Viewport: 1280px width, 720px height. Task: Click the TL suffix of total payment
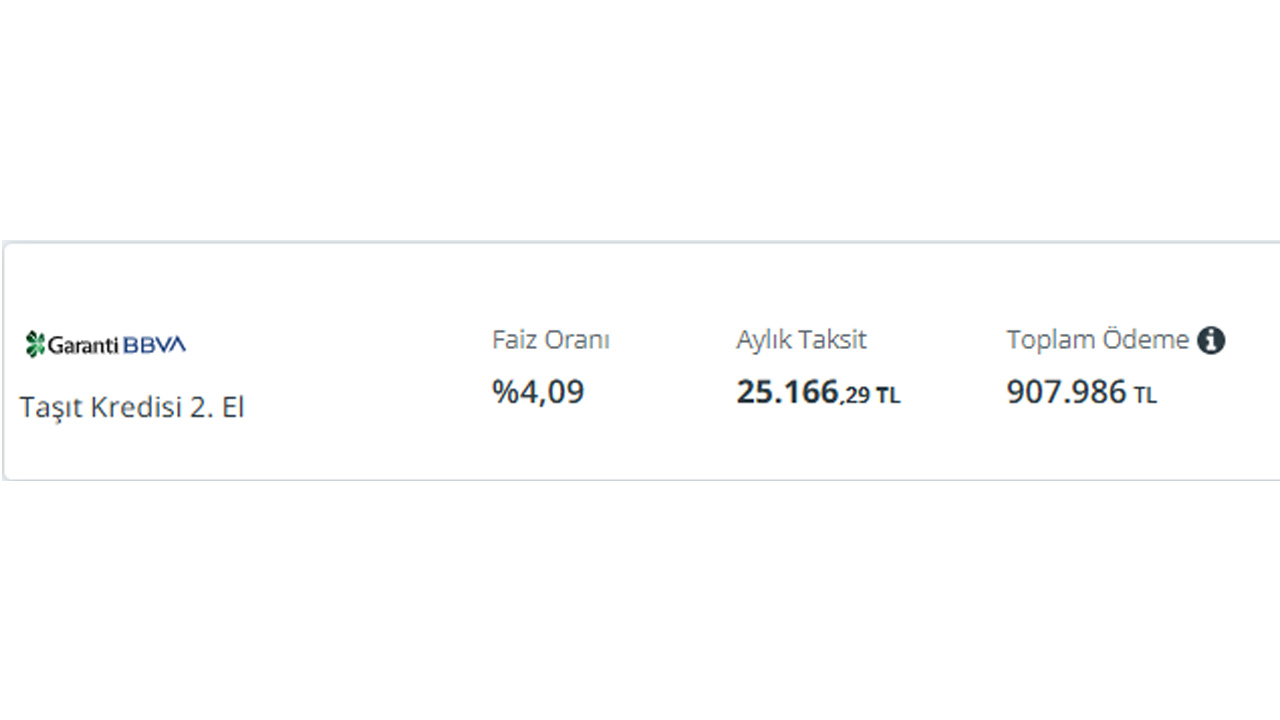[1145, 396]
